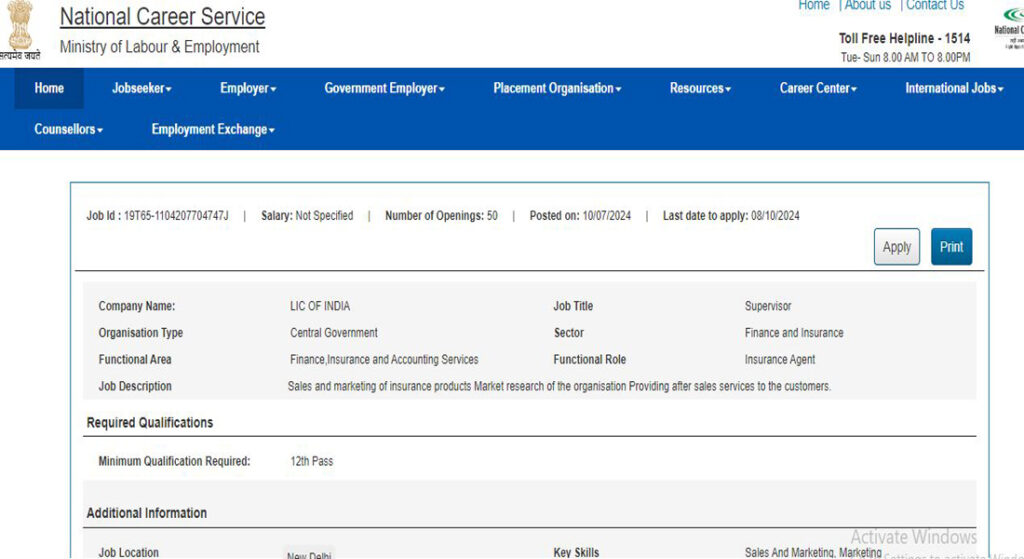Click the Insurance Agent functional role value
This screenshot has width=1024, height=559.
[780, 359]
